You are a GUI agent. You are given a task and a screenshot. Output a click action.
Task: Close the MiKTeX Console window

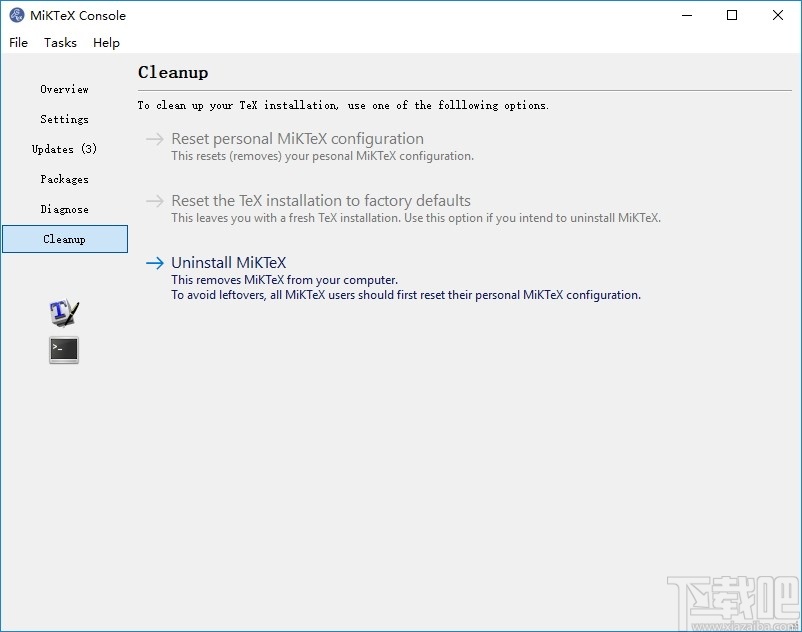tap(778, 15)
